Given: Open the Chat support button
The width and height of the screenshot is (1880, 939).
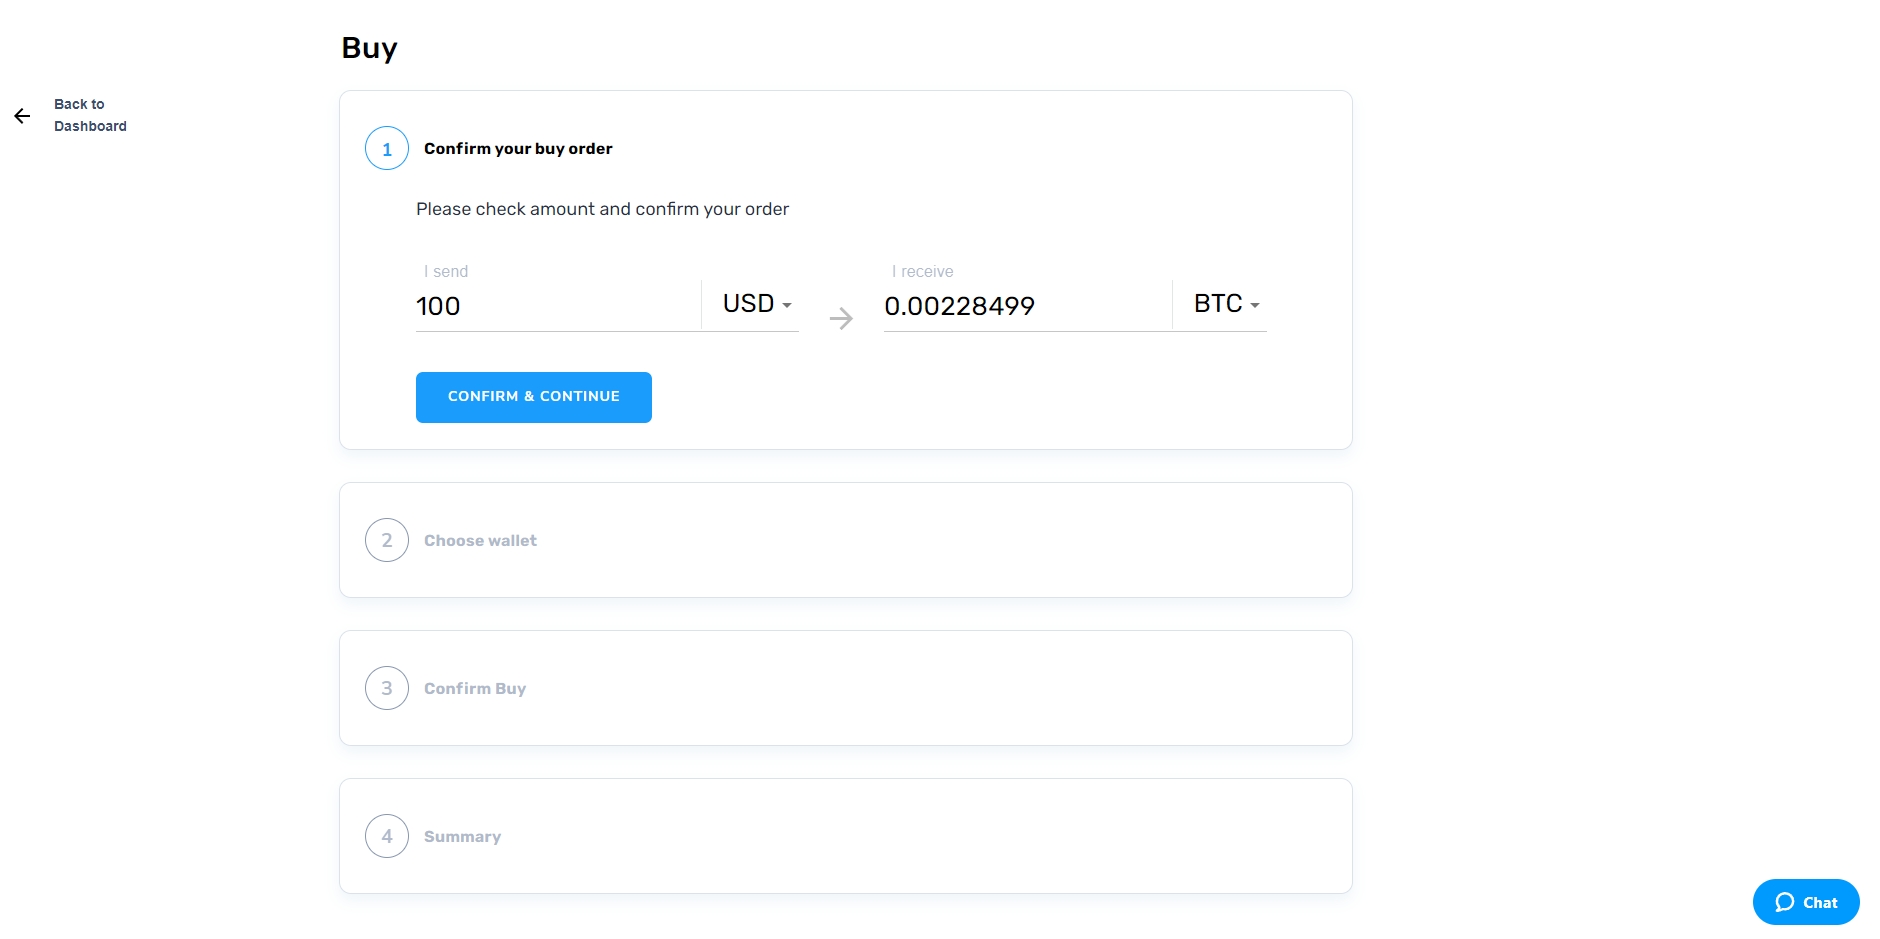Looking at the screenshot, I should click(1806, 902).
